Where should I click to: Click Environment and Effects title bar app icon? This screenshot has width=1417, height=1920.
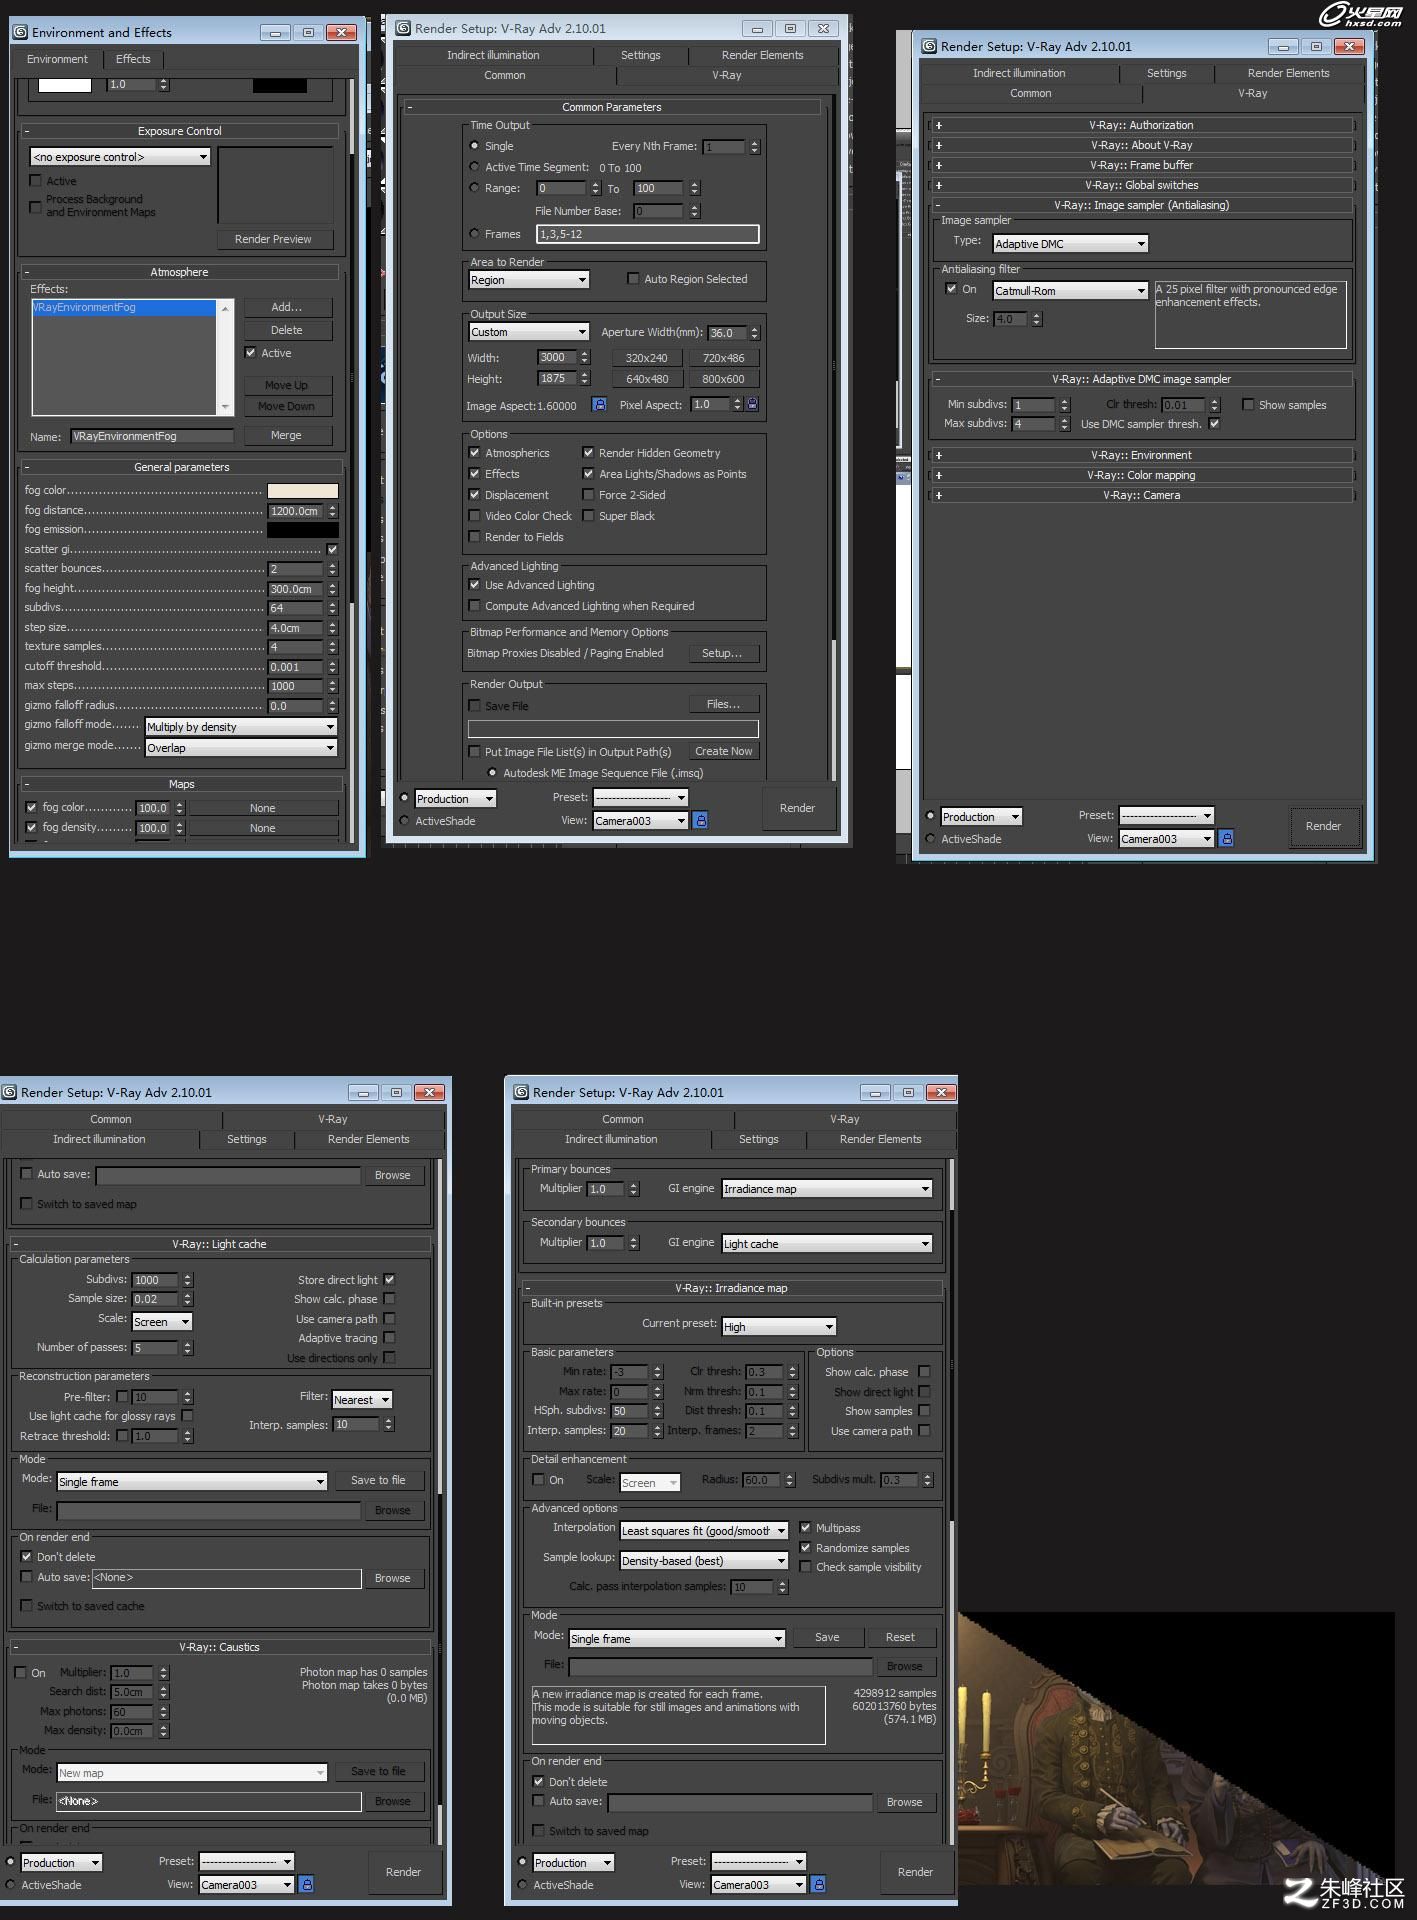coord(20,32)
